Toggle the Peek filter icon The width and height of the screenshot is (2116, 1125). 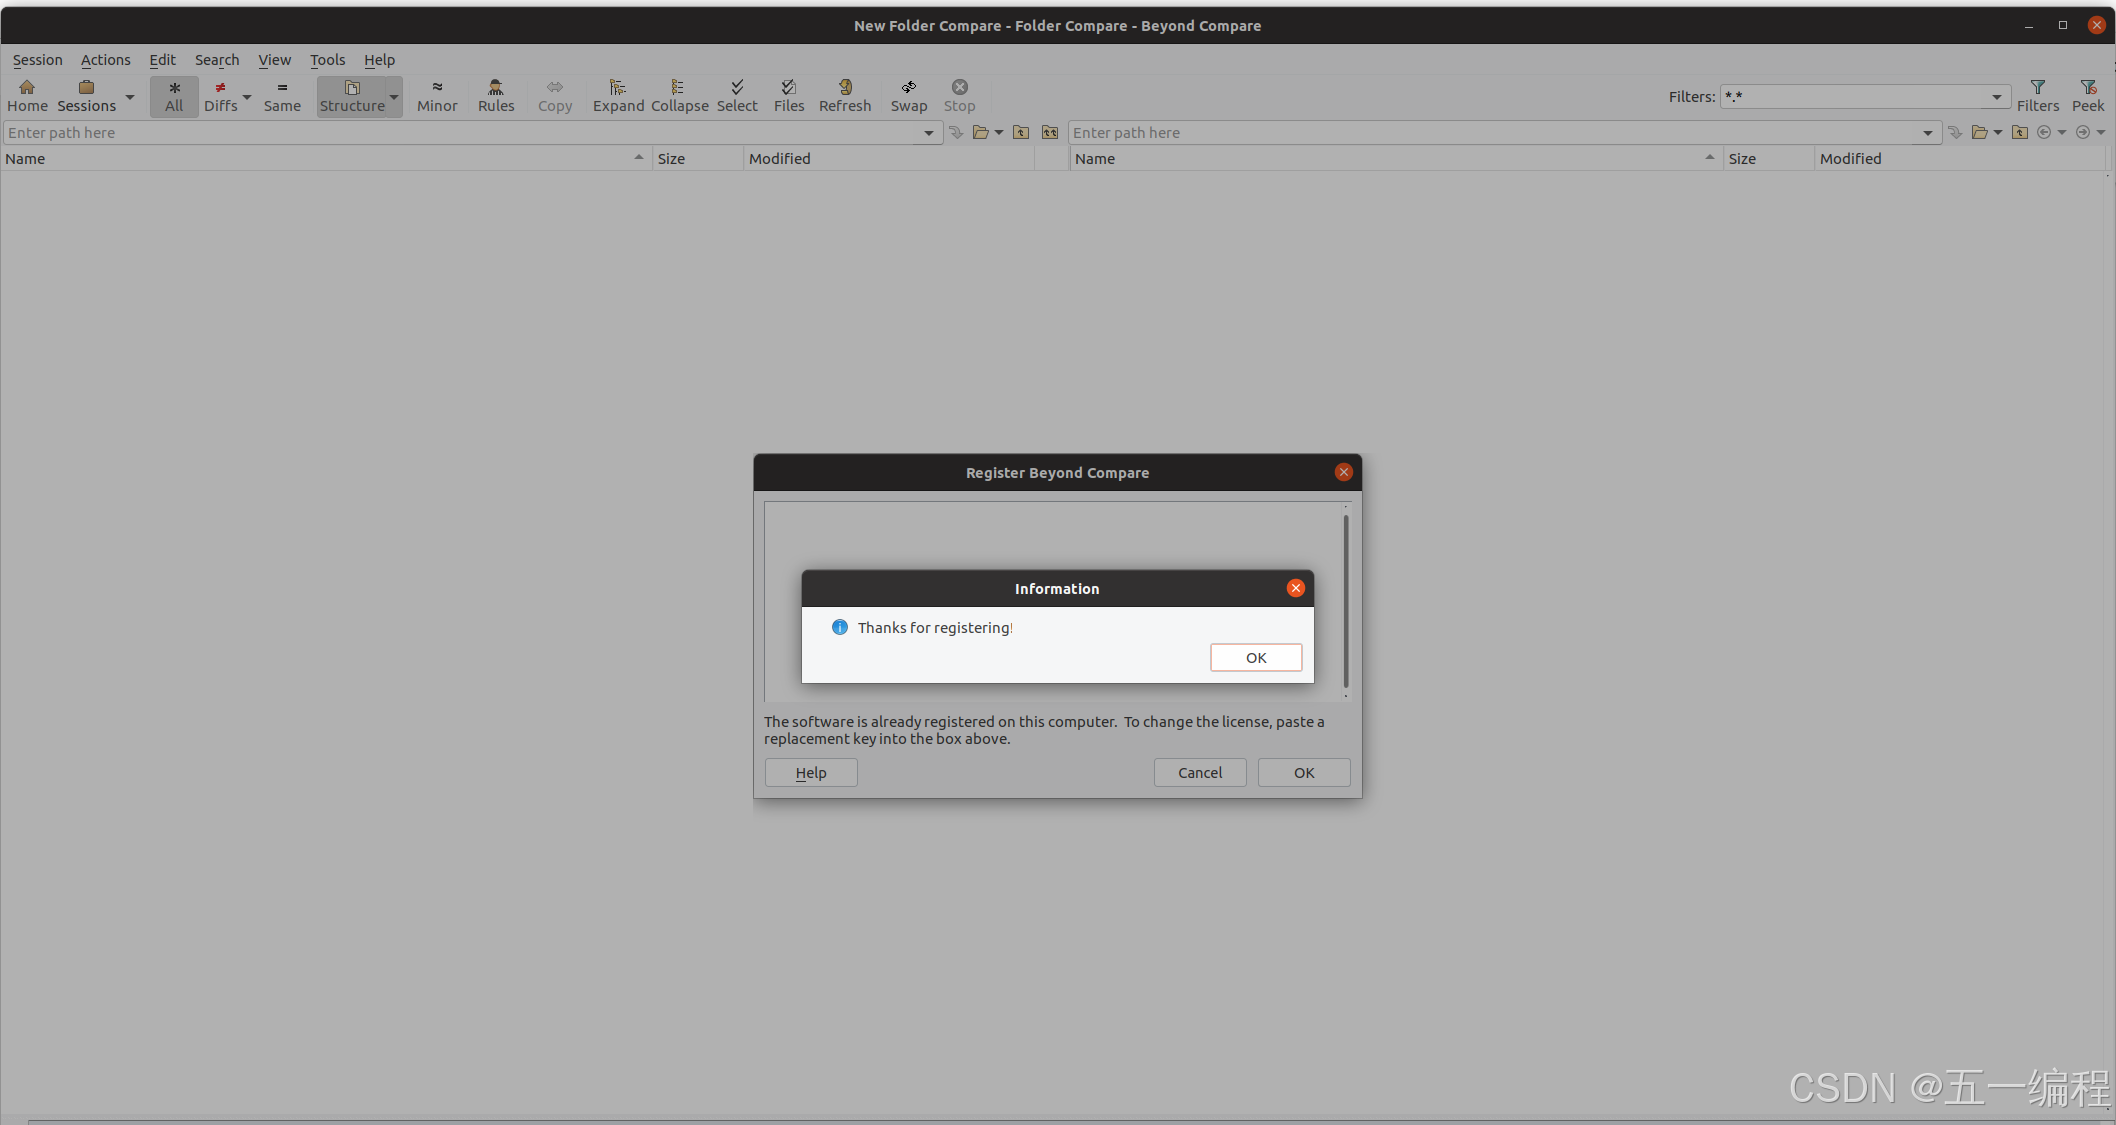tap(2088, 96)
